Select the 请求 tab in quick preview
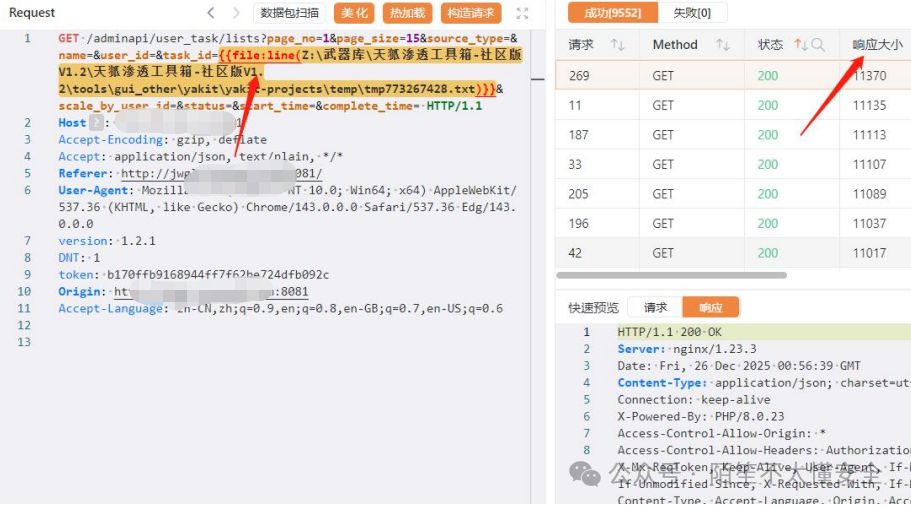The image size is (911, 509). pyautogui.click(x=655, y=307)
